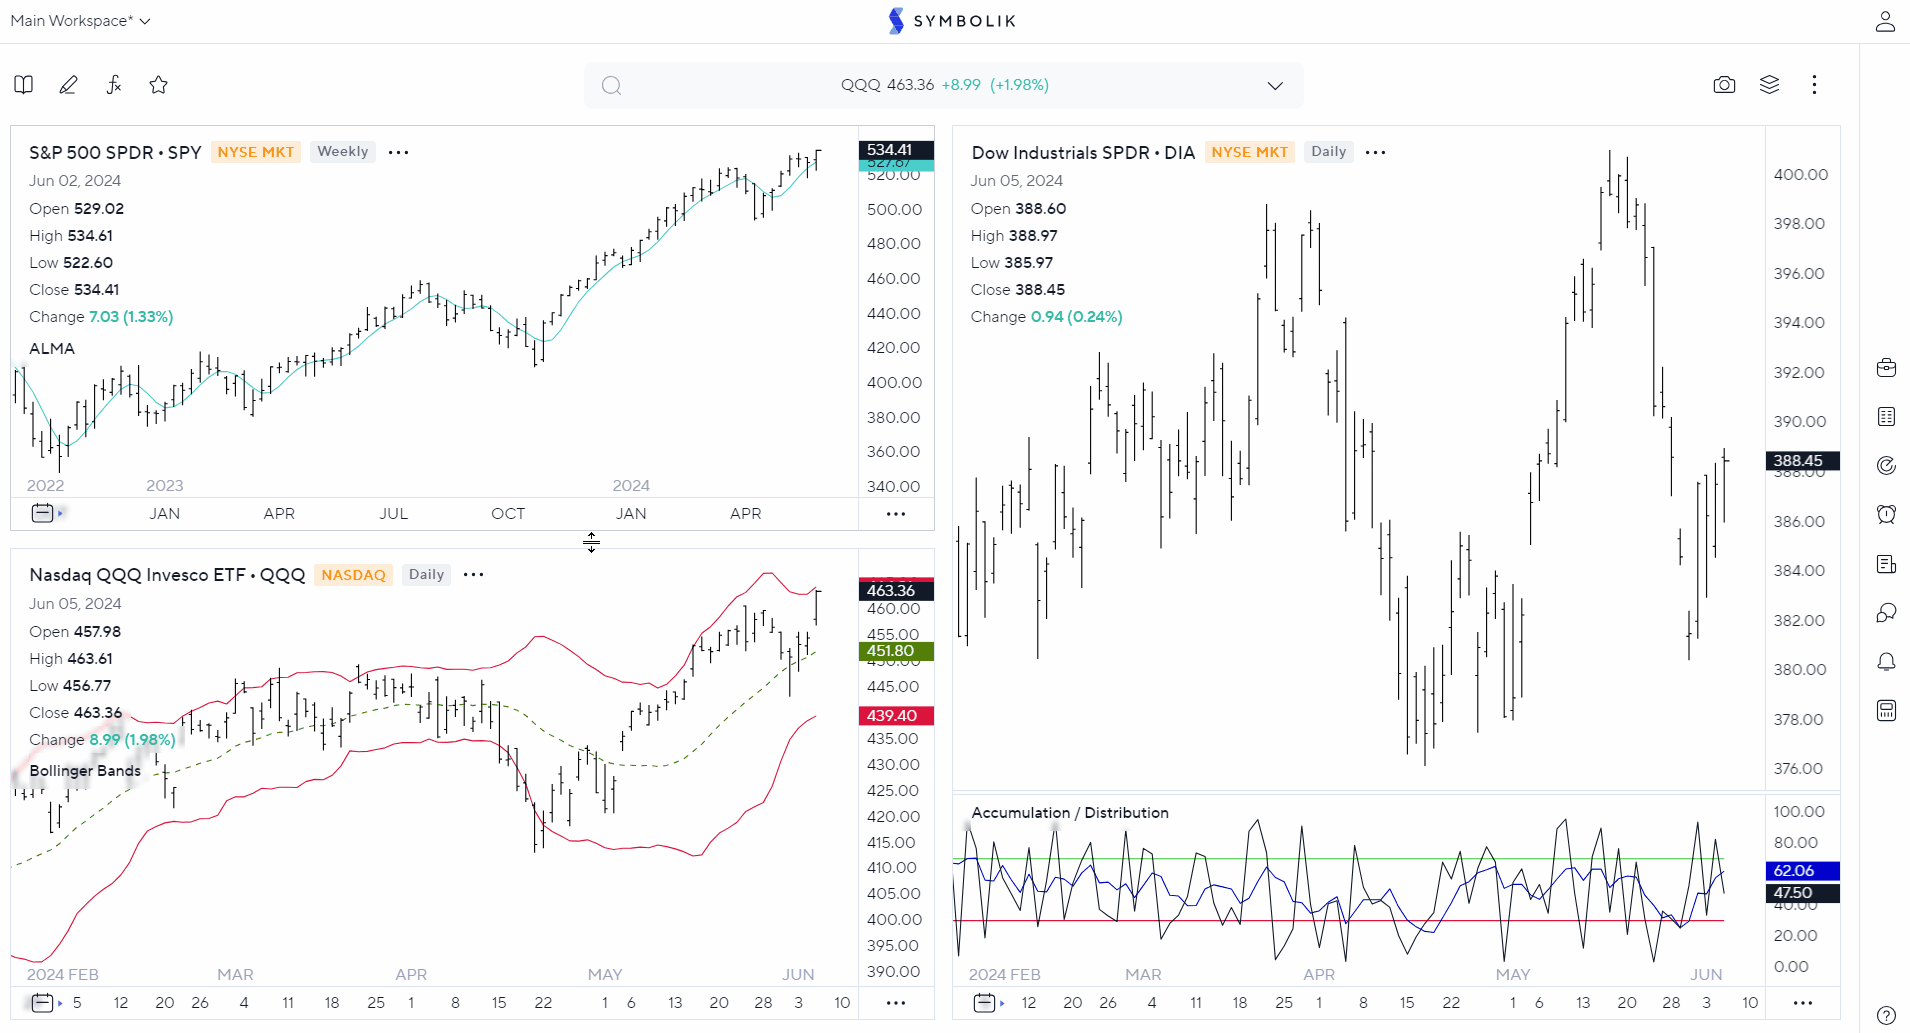Click the MAY label on QQQ time axis

point(605,975)
